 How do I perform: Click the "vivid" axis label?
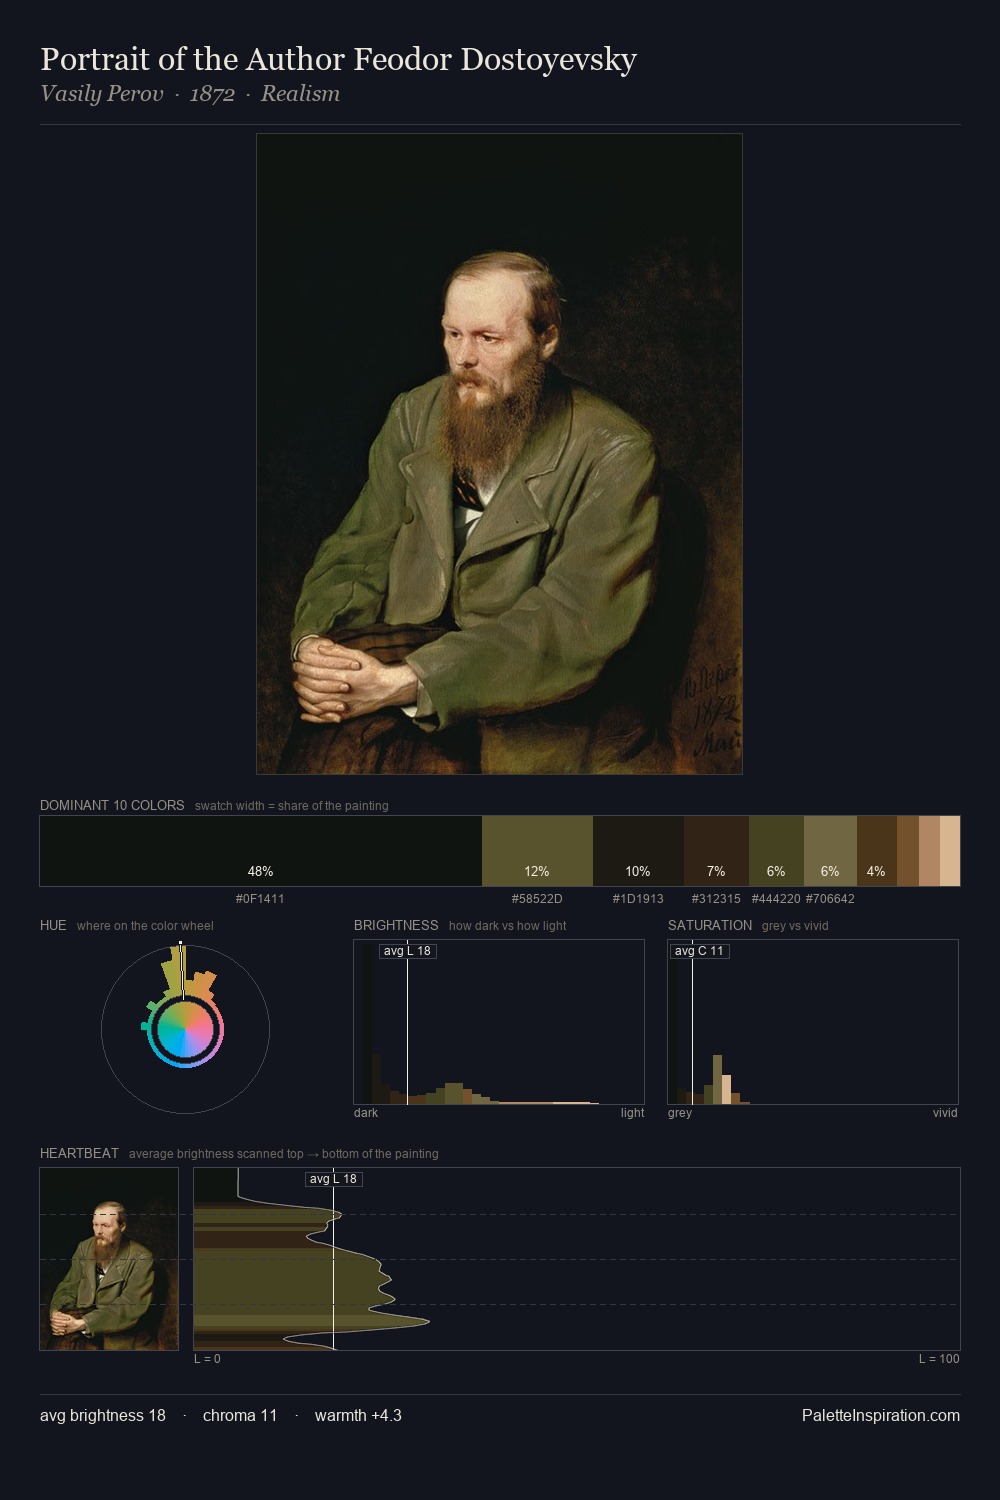(945, 1113)
